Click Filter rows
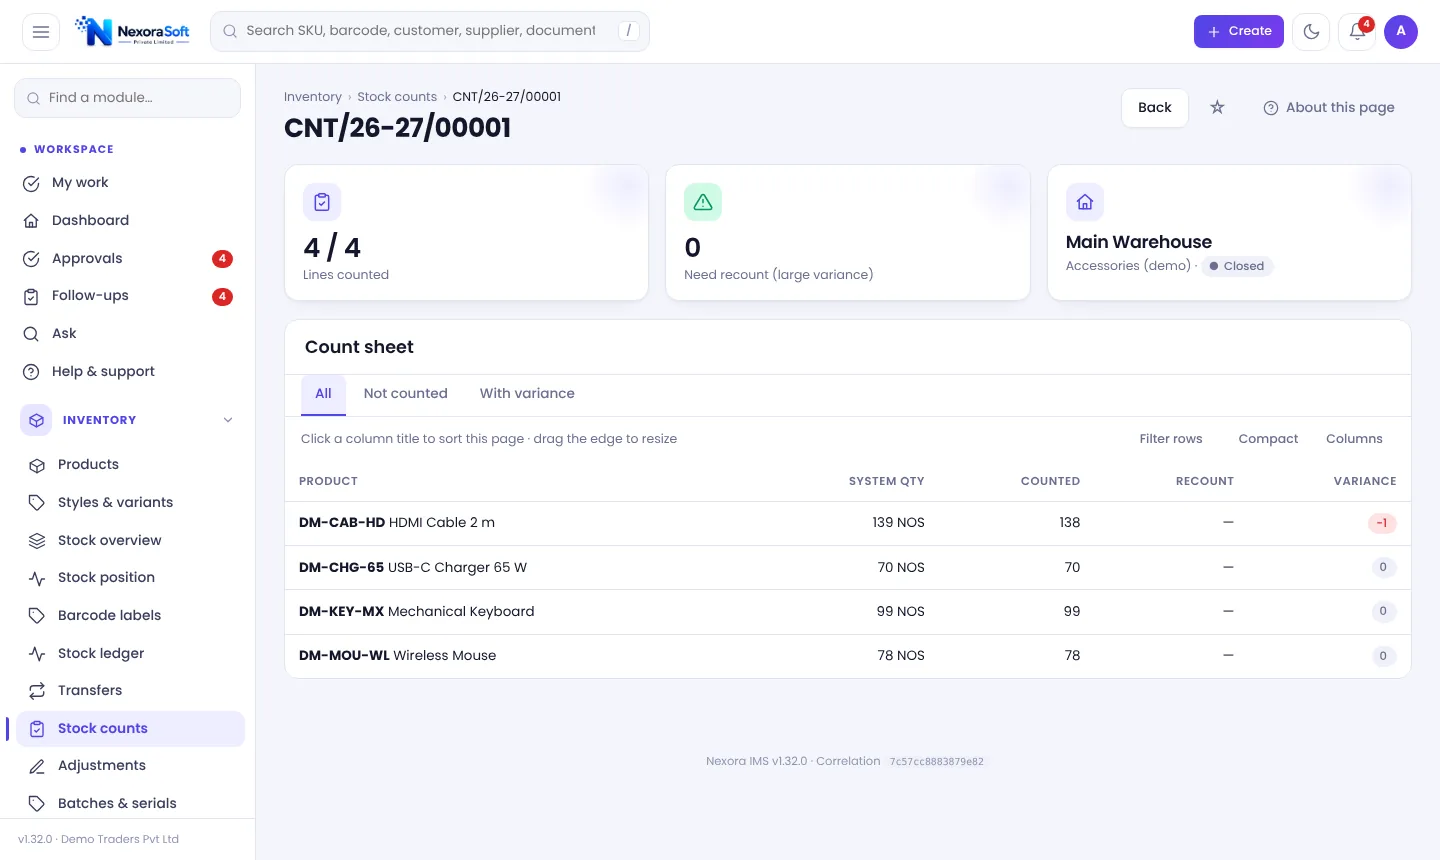 (x=1171, y=439)
